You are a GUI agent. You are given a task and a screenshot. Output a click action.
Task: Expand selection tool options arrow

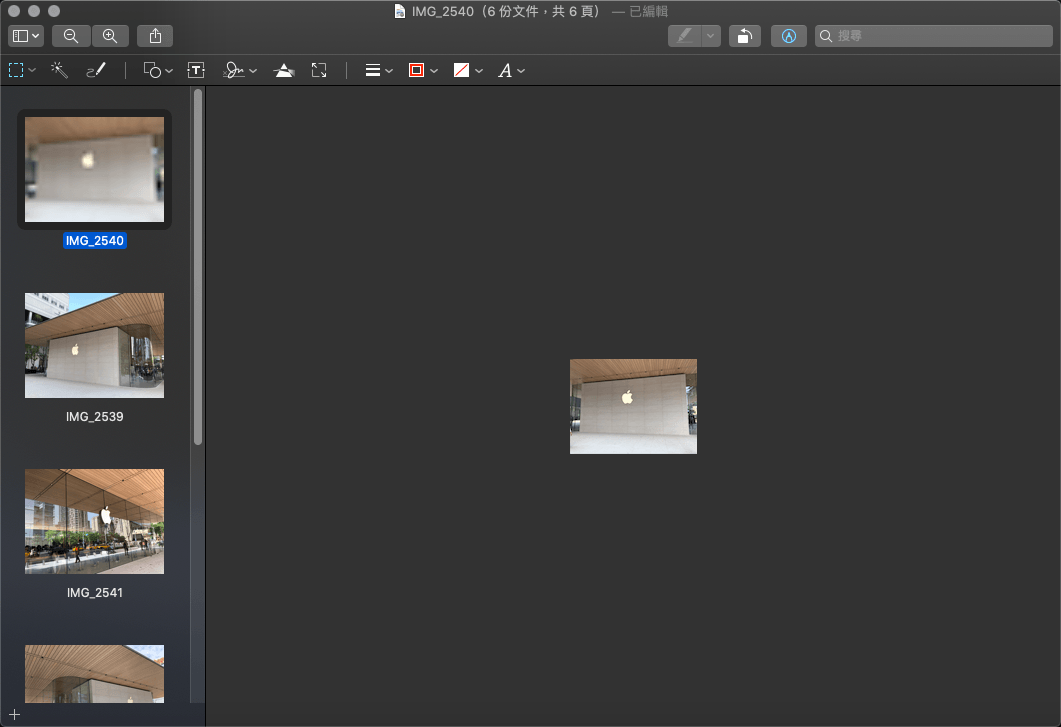point(32,70)
